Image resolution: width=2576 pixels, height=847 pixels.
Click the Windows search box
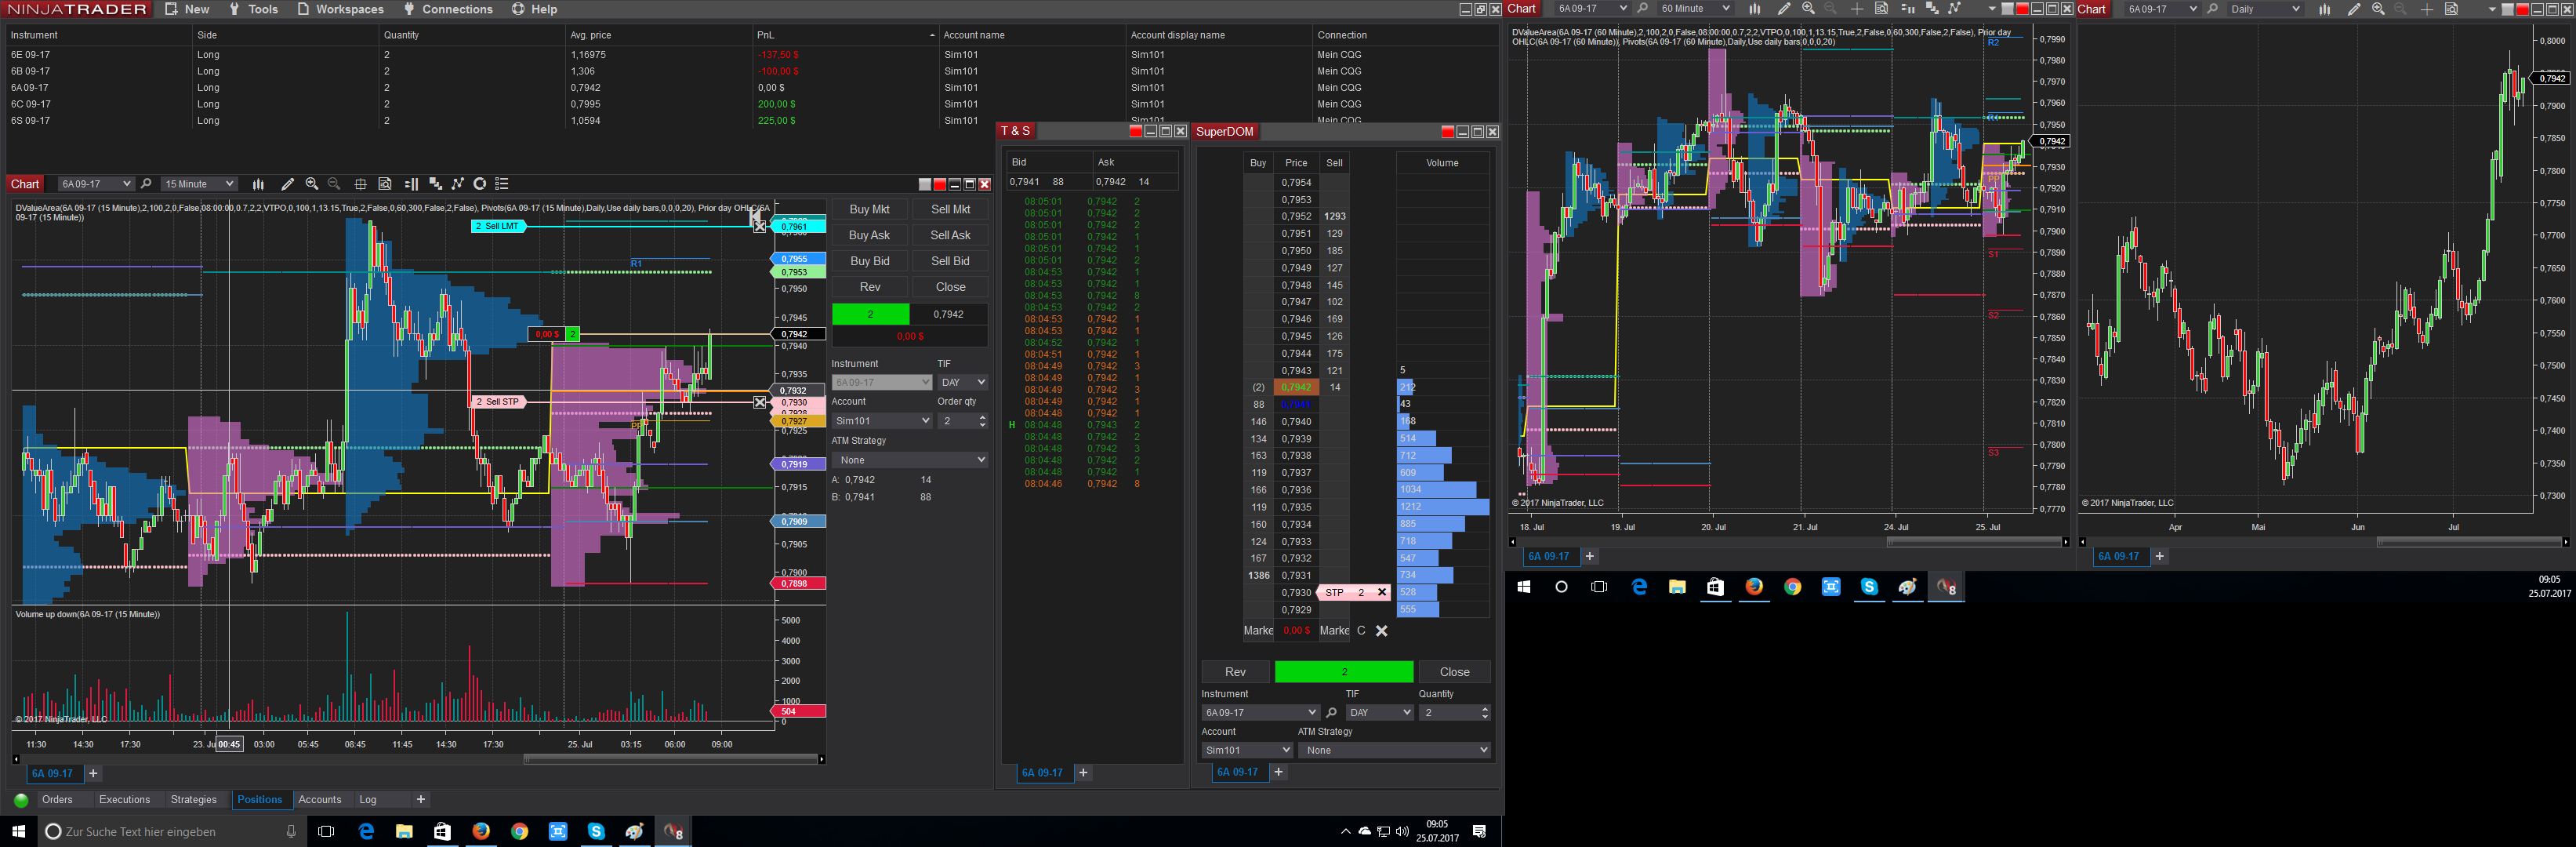point(170,831)
